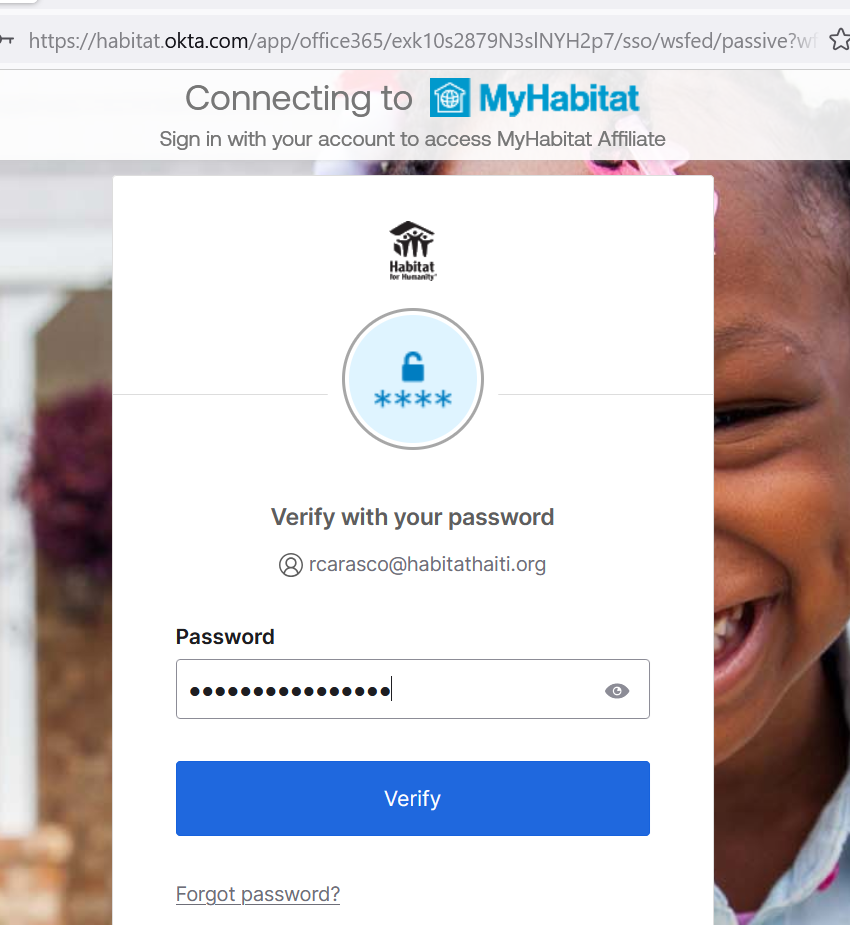Click the Password field label
The image size is (850, 925).
coord(225,637)
